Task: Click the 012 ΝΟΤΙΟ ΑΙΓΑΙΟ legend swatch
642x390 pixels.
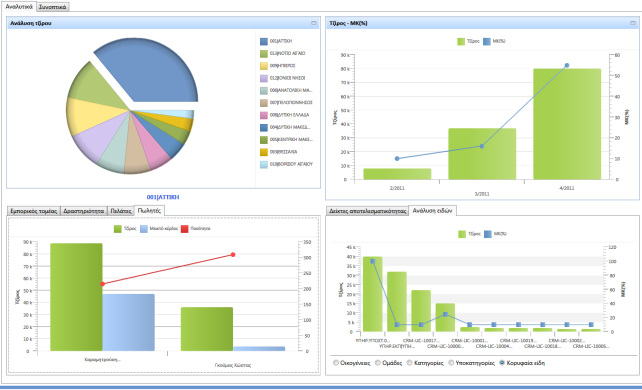Action: pos(264,54)
